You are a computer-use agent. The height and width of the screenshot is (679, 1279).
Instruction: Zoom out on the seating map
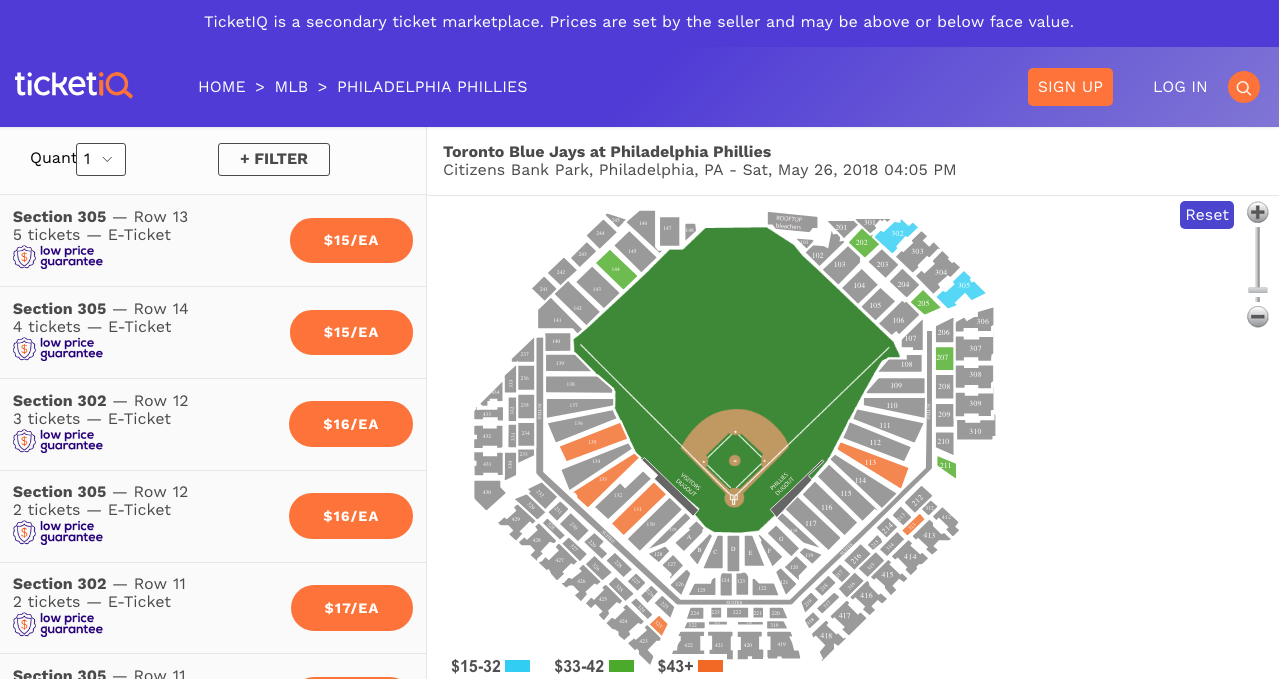(1258, 317)
